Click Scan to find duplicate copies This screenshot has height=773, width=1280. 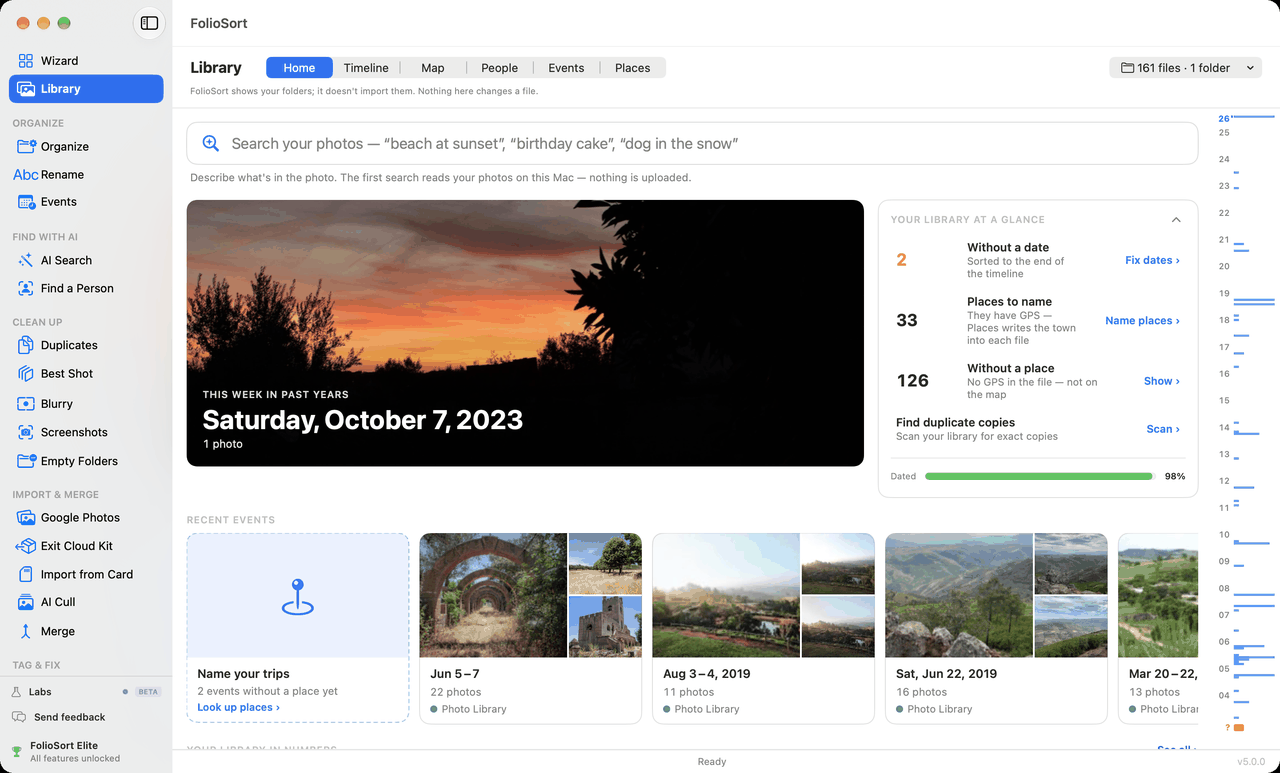(1163, 429)
